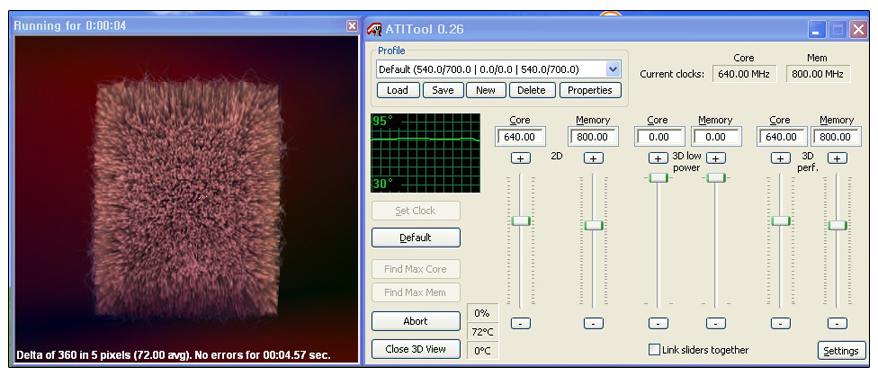The width and height of the screenshot is (878, 375).
Task: Click the ATITool icon in the title bar
Action: click(x=374, y=29)
